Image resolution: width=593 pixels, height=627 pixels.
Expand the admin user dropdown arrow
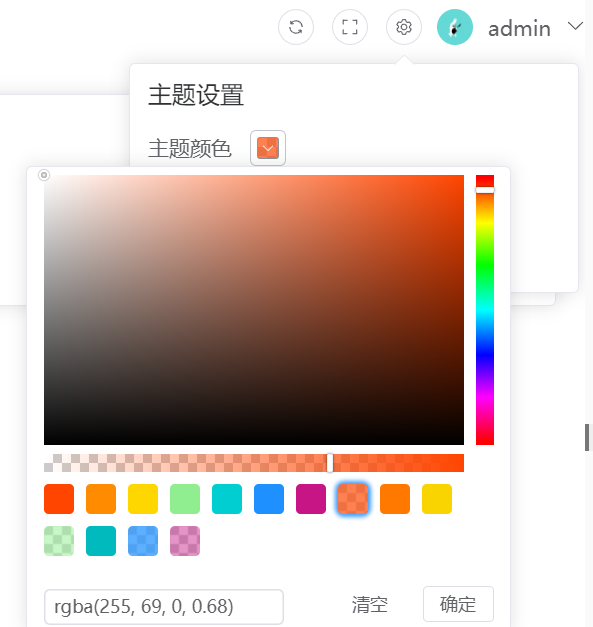[575, 26]
